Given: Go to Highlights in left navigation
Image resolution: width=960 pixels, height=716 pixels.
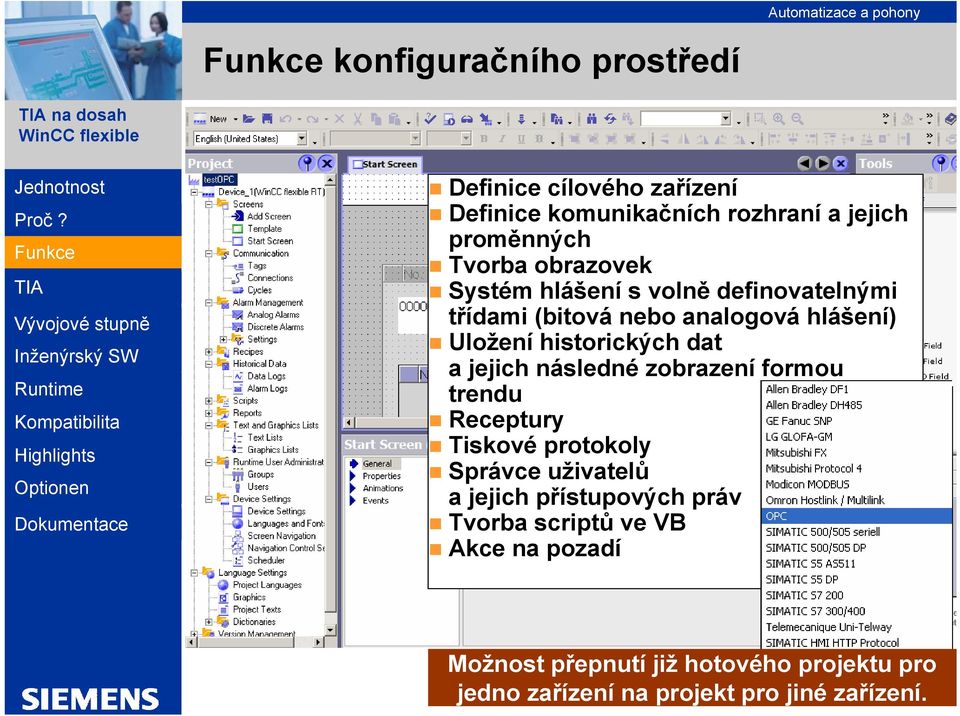Looking at the screenshot, I should 54,455.
